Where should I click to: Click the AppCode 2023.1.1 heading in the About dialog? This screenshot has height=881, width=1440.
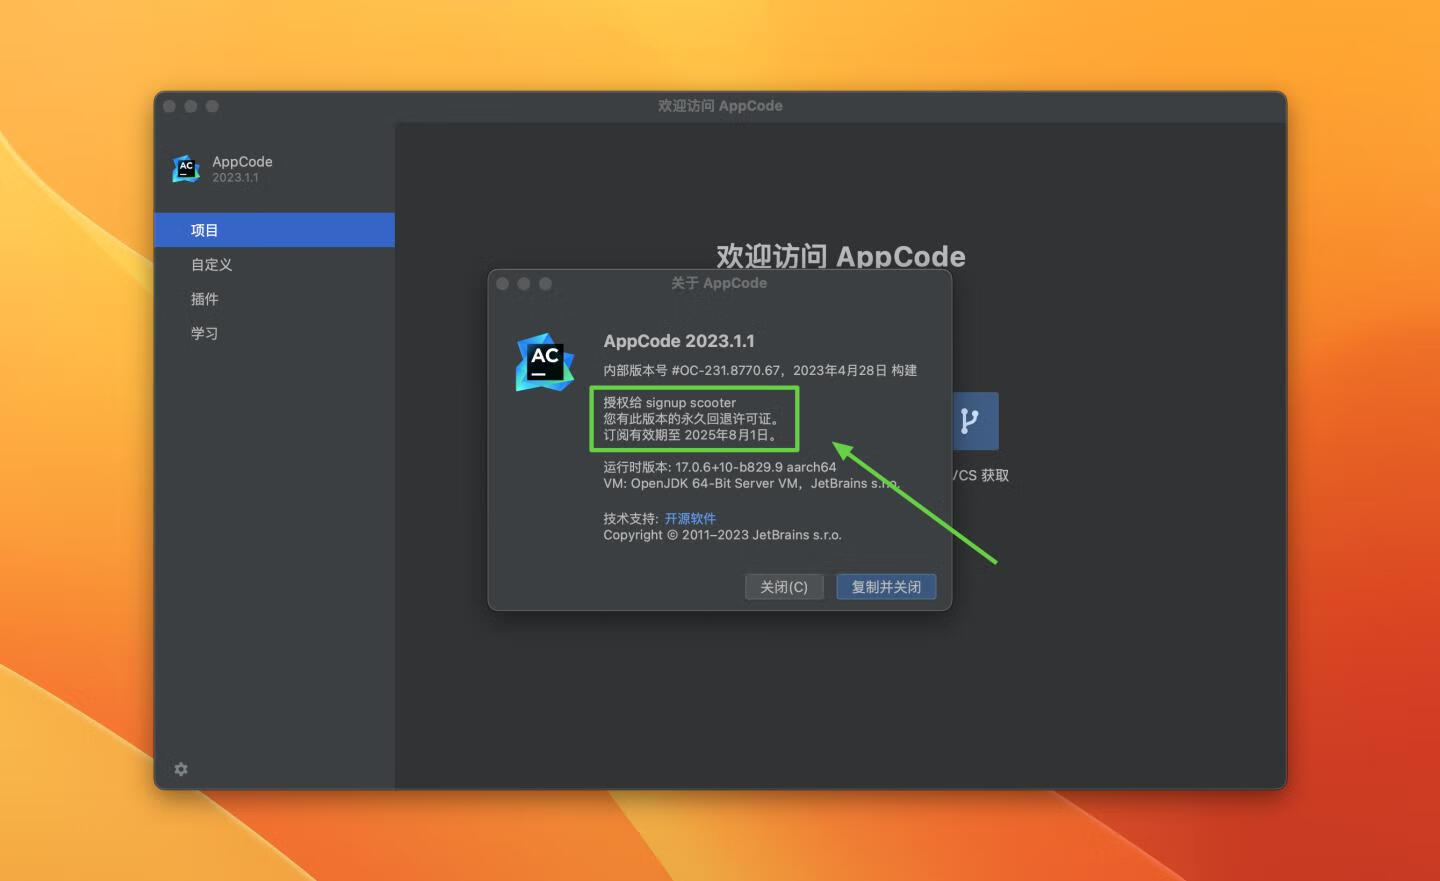[x=679, y=341]
